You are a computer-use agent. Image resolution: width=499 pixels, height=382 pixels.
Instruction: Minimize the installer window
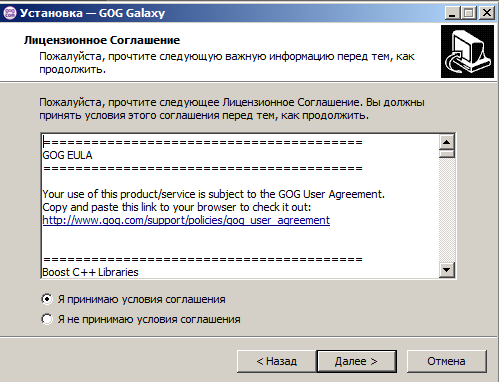point(453,13)
